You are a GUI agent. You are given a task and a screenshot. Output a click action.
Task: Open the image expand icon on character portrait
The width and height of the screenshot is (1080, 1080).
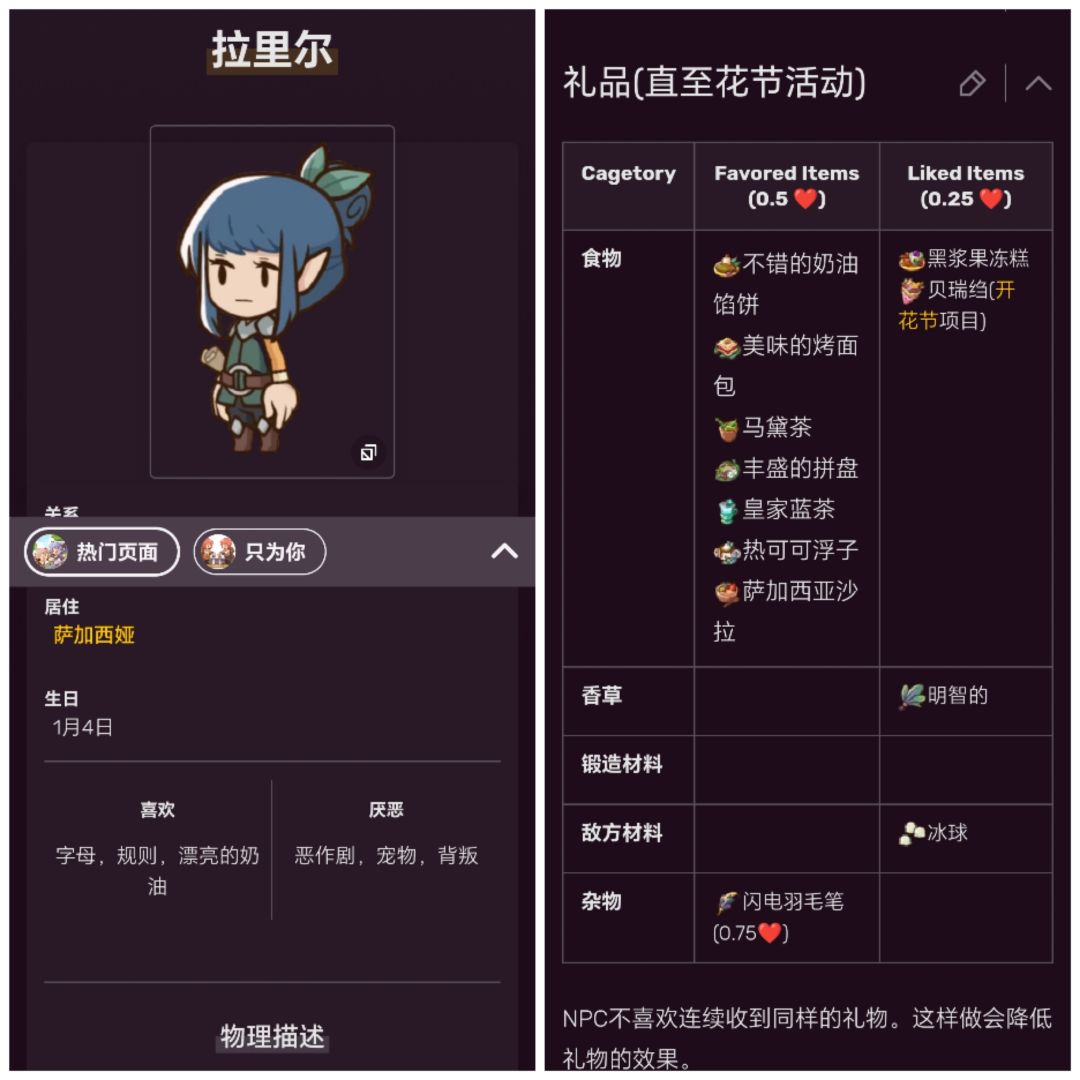coord(368,453)
